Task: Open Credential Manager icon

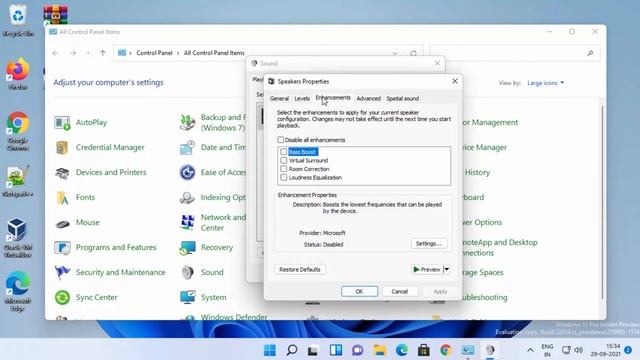Action: pyautogui.click(x=62, y=147)
